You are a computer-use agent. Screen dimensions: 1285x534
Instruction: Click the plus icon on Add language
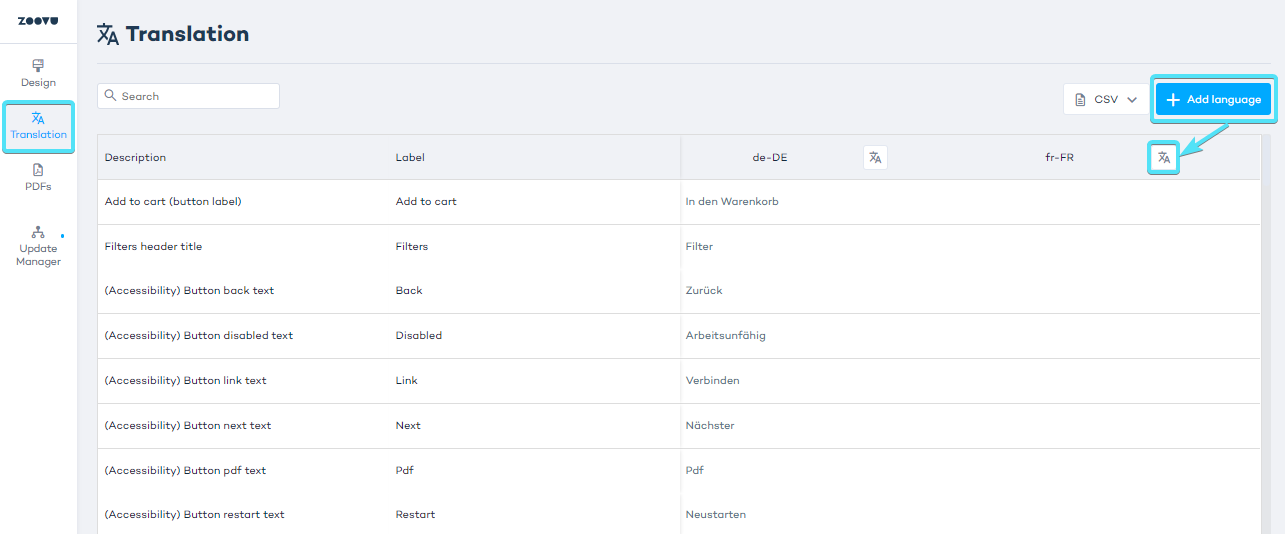tap(1173, 99)
